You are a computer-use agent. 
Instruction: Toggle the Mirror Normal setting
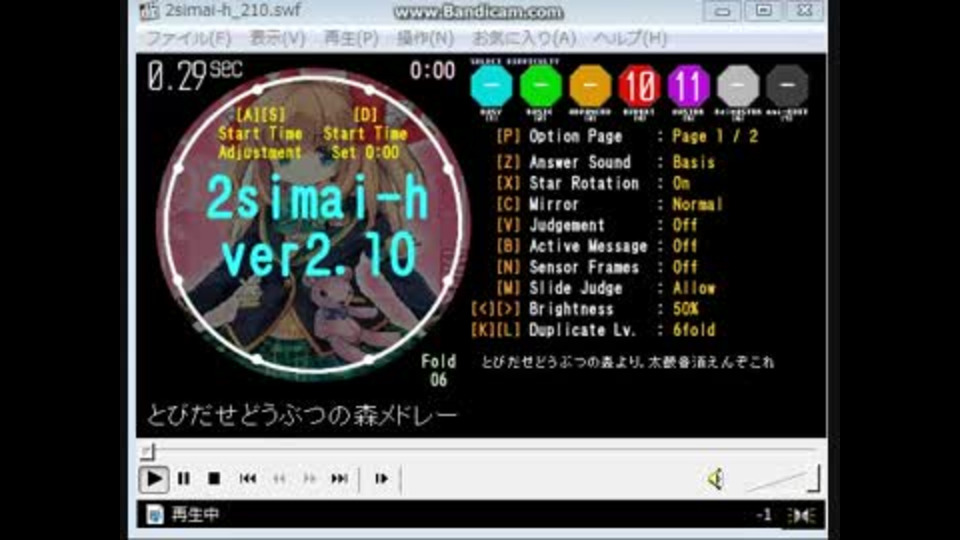[697, 204]
